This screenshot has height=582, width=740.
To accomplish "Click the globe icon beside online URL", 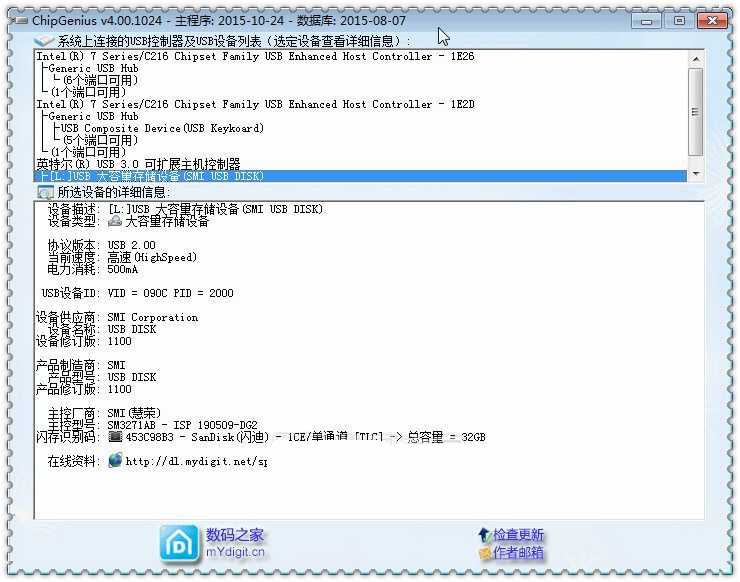I will 115,461.
